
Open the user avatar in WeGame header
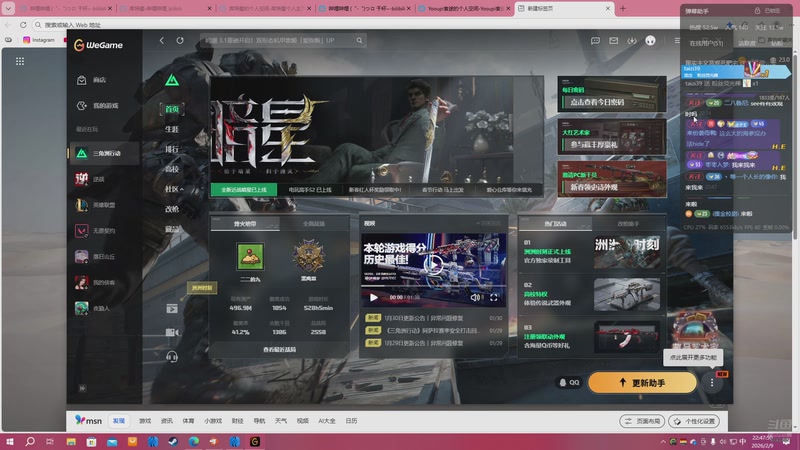(x=651, y=41)
